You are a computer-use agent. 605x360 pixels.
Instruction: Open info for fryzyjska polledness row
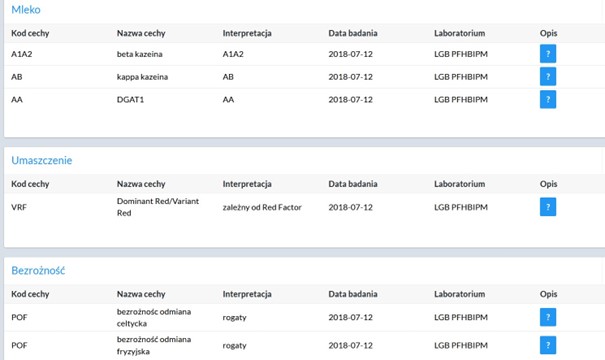[548, 345]
